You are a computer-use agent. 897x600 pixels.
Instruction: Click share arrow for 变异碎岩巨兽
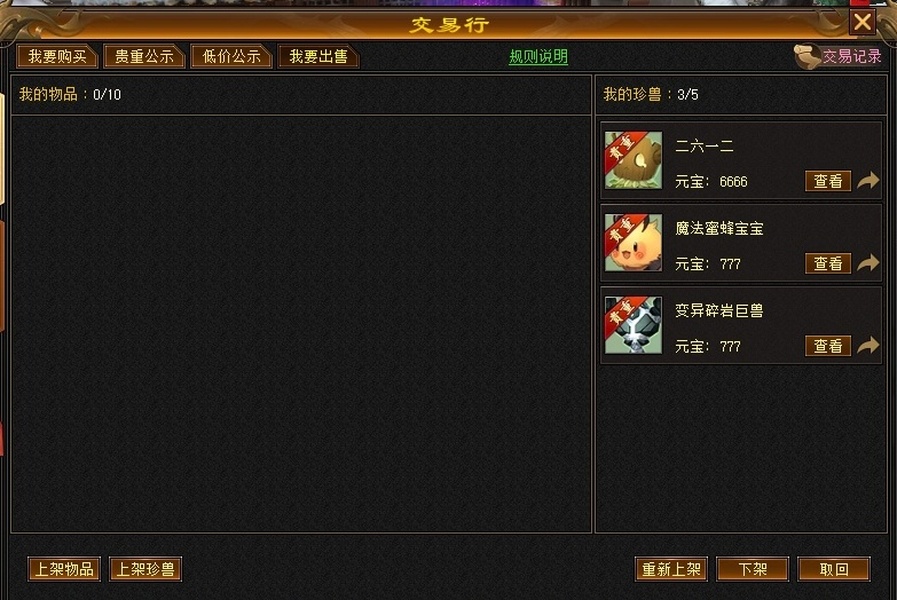pos(868,345)
